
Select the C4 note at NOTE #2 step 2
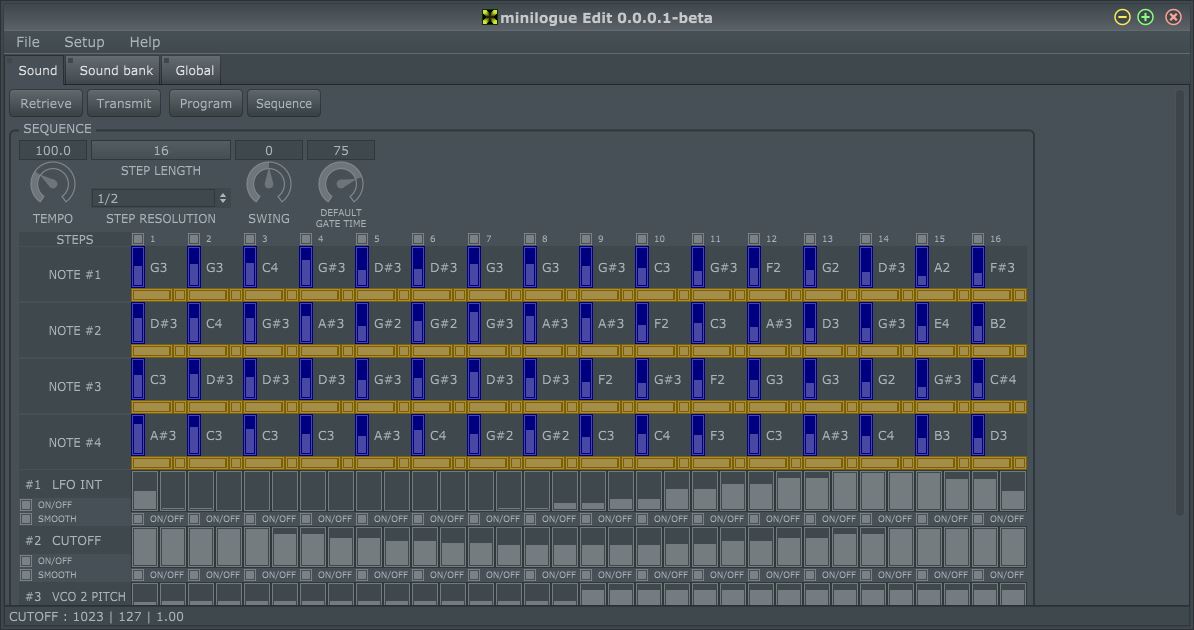point(214,324)
